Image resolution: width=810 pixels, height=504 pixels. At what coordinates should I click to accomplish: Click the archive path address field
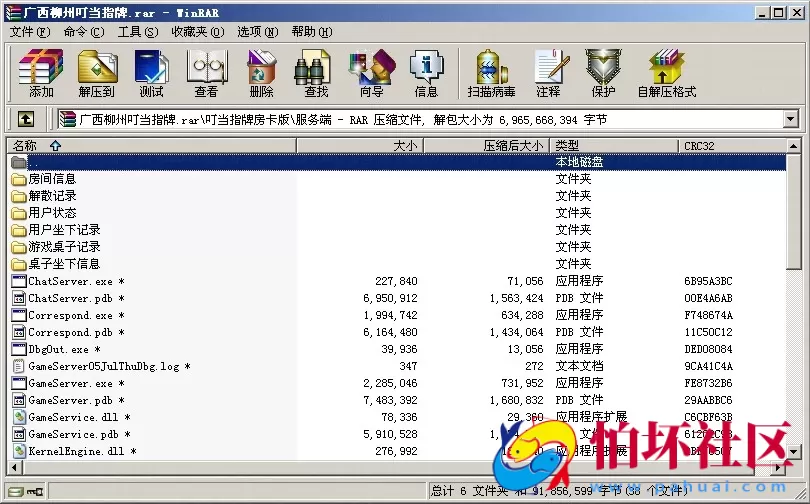(x=420, y=120)
